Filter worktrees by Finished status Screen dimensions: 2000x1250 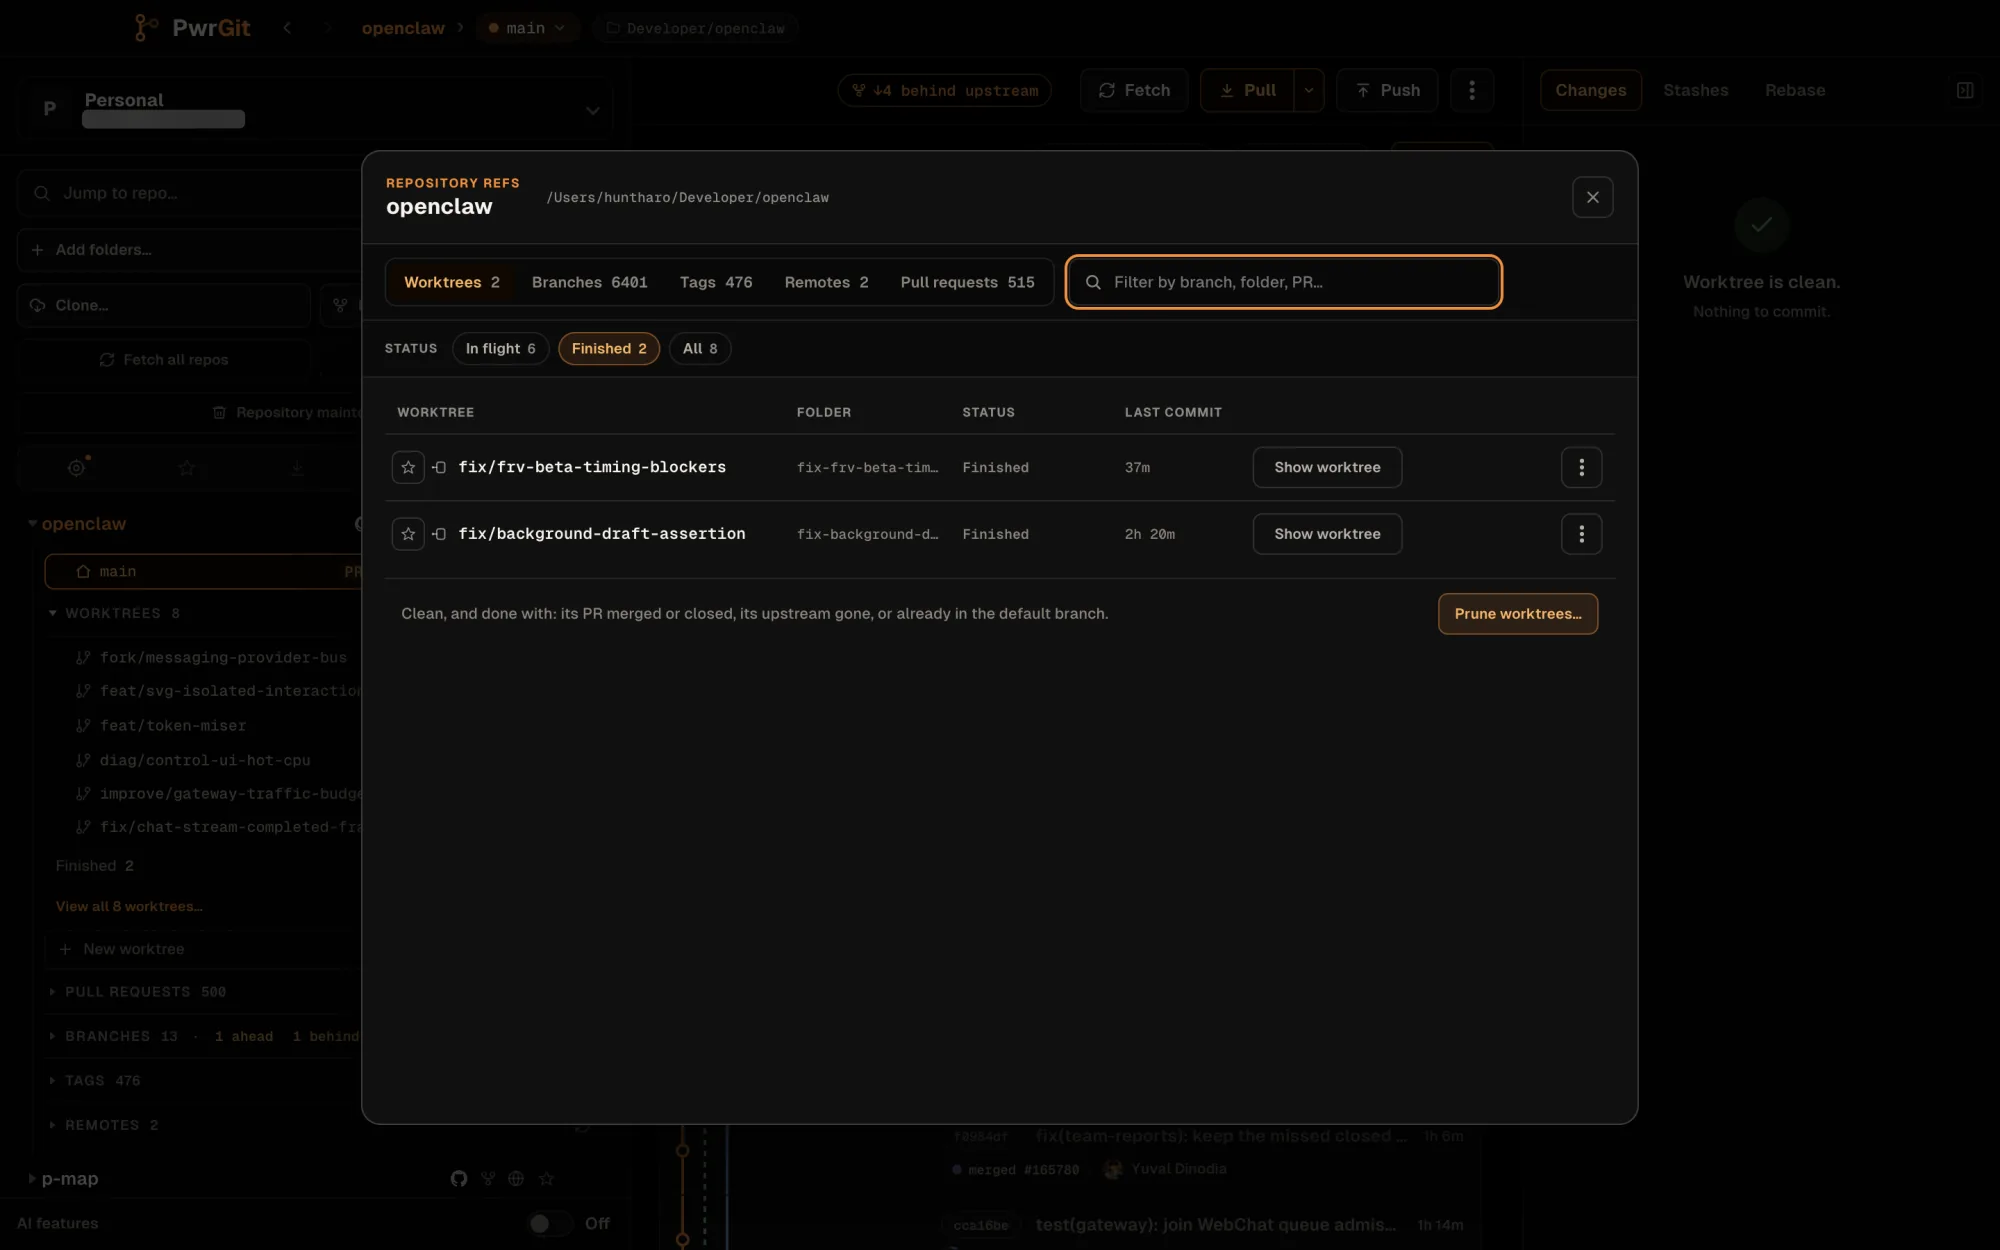tap(608, 348)
